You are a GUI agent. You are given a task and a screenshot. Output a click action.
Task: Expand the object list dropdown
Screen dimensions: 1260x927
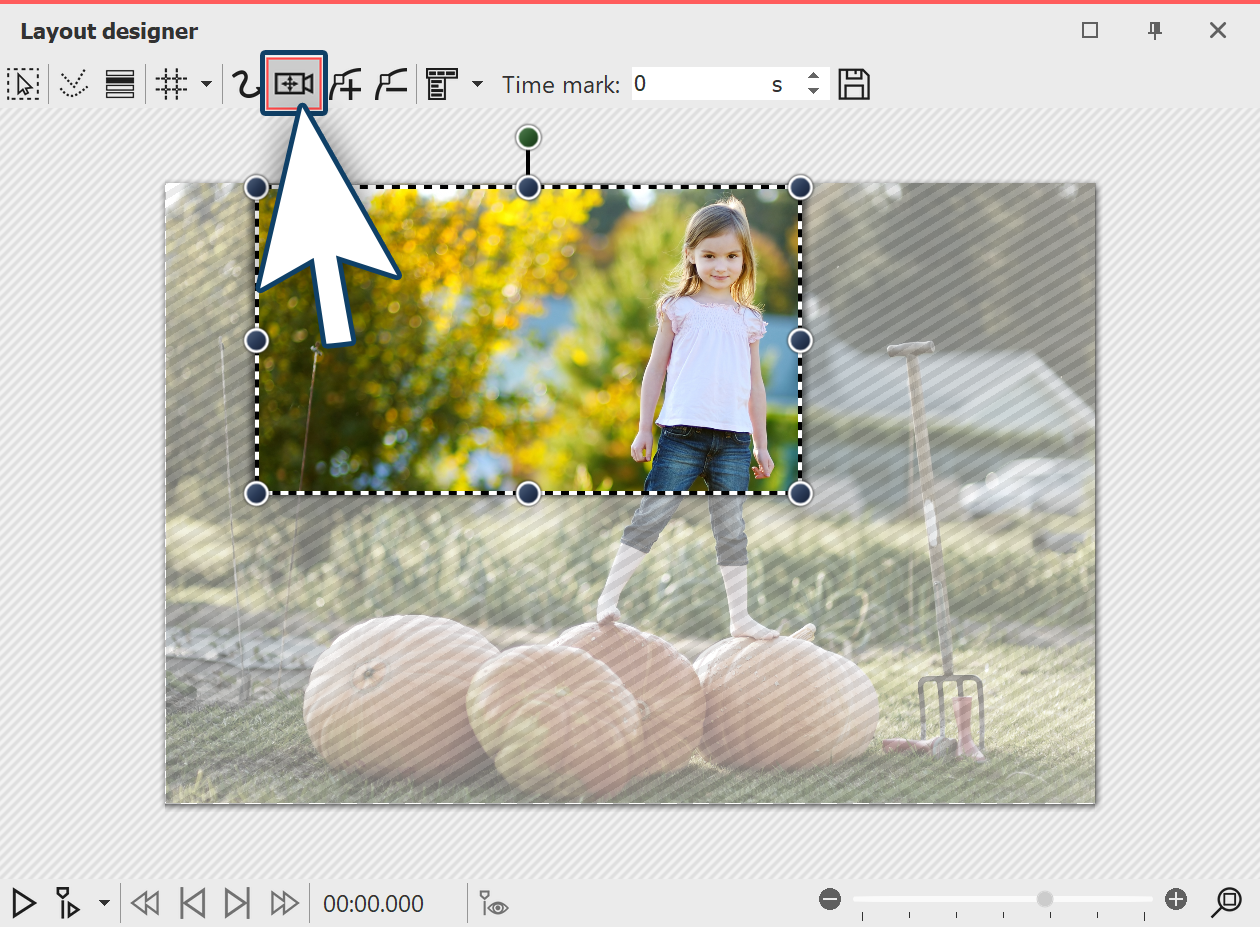coord(478,84)
